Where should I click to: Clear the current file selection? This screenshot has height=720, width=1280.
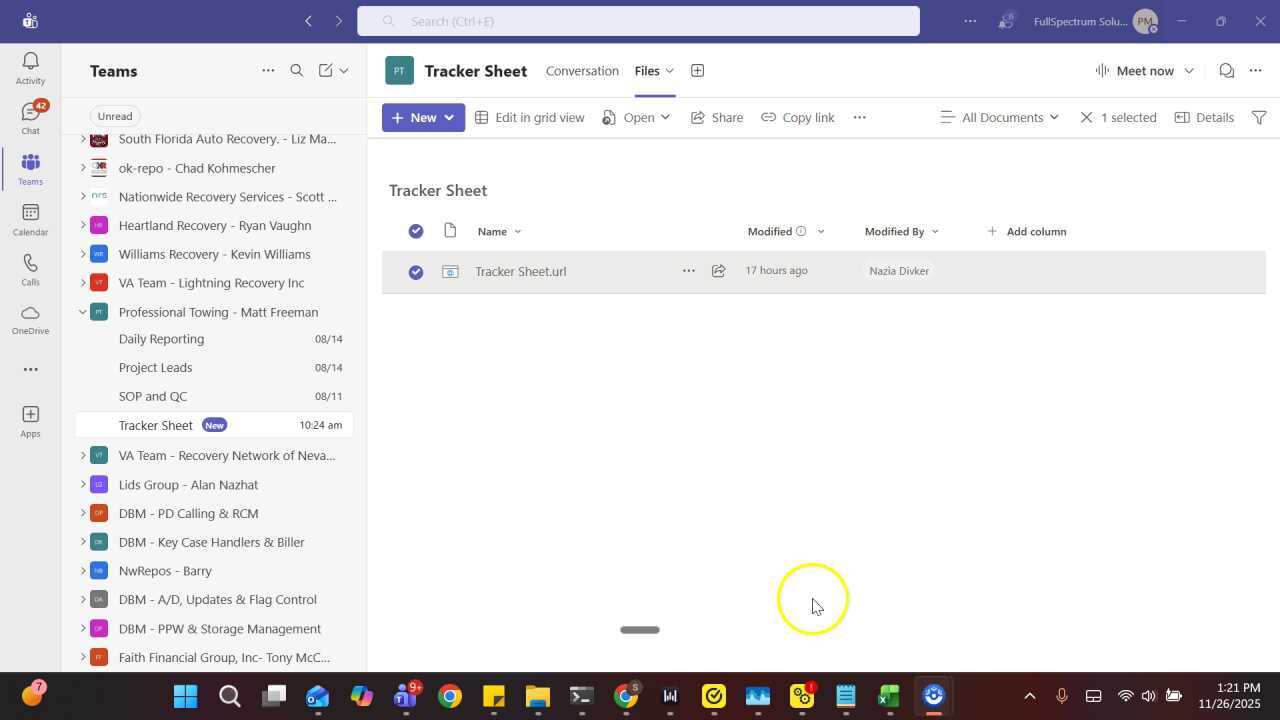(x=1086, y=118)
